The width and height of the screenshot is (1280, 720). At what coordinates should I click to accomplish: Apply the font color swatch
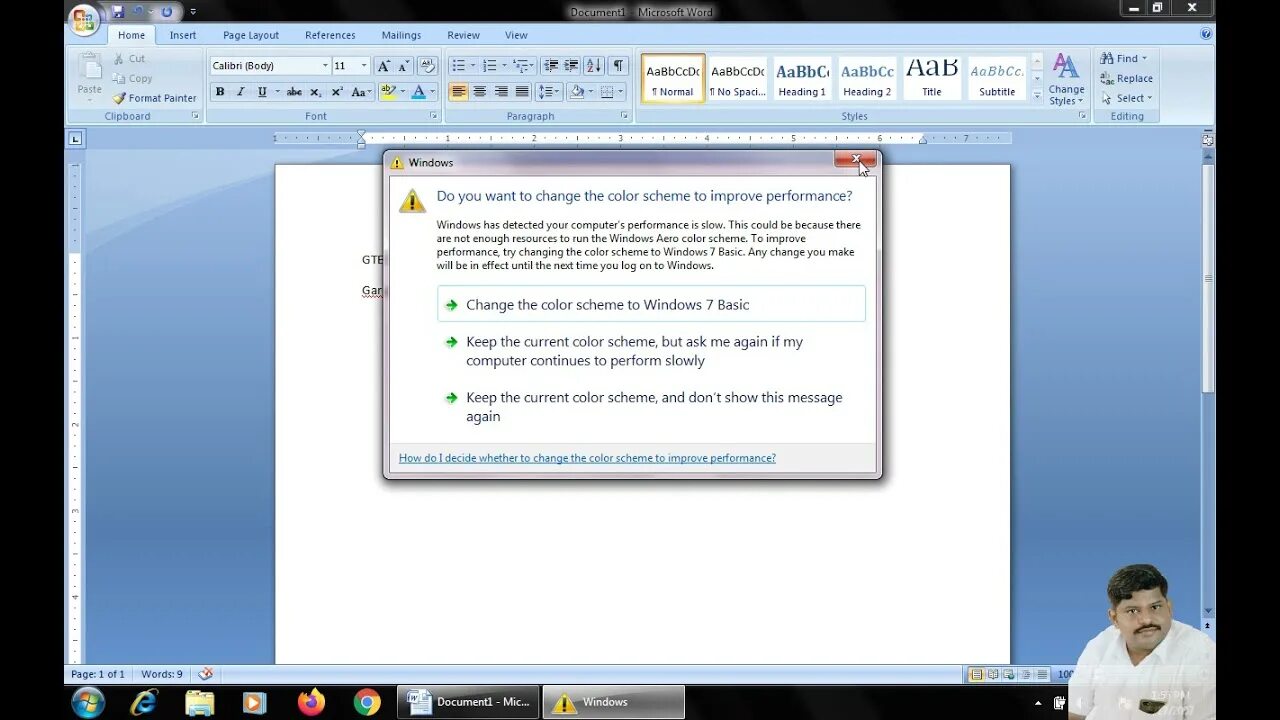(x=419, y=92)
